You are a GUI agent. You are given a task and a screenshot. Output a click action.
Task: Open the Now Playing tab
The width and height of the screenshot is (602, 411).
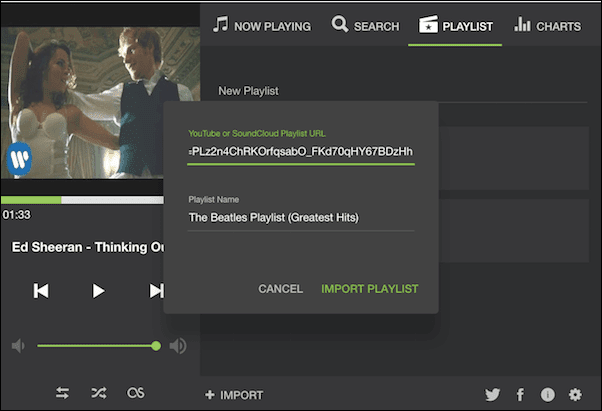pyautogui.click(x=262, y=25)
